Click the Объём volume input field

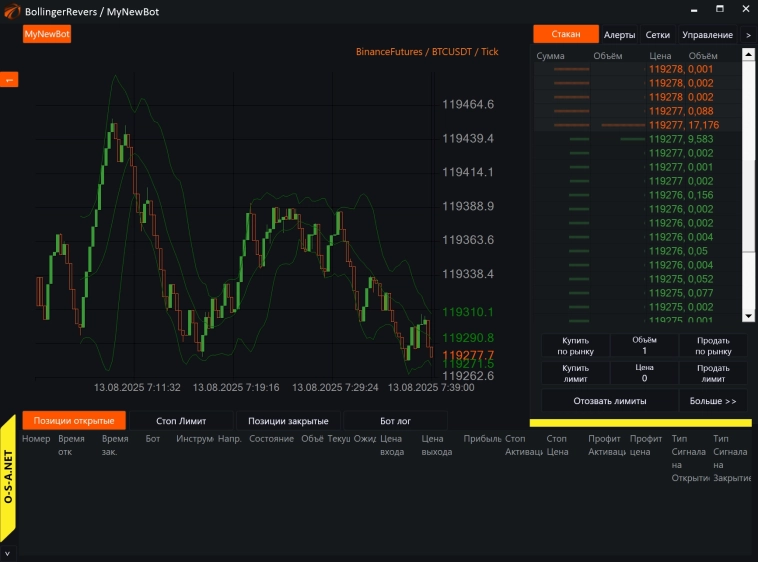pos(644,351)
